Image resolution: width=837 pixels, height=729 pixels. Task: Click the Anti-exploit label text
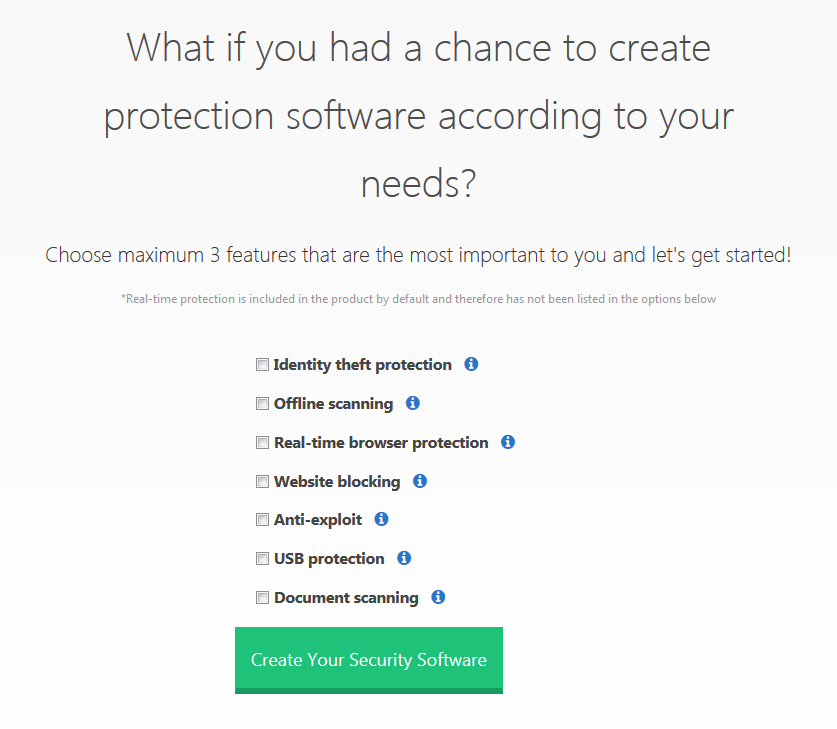[x=318, y=520]
